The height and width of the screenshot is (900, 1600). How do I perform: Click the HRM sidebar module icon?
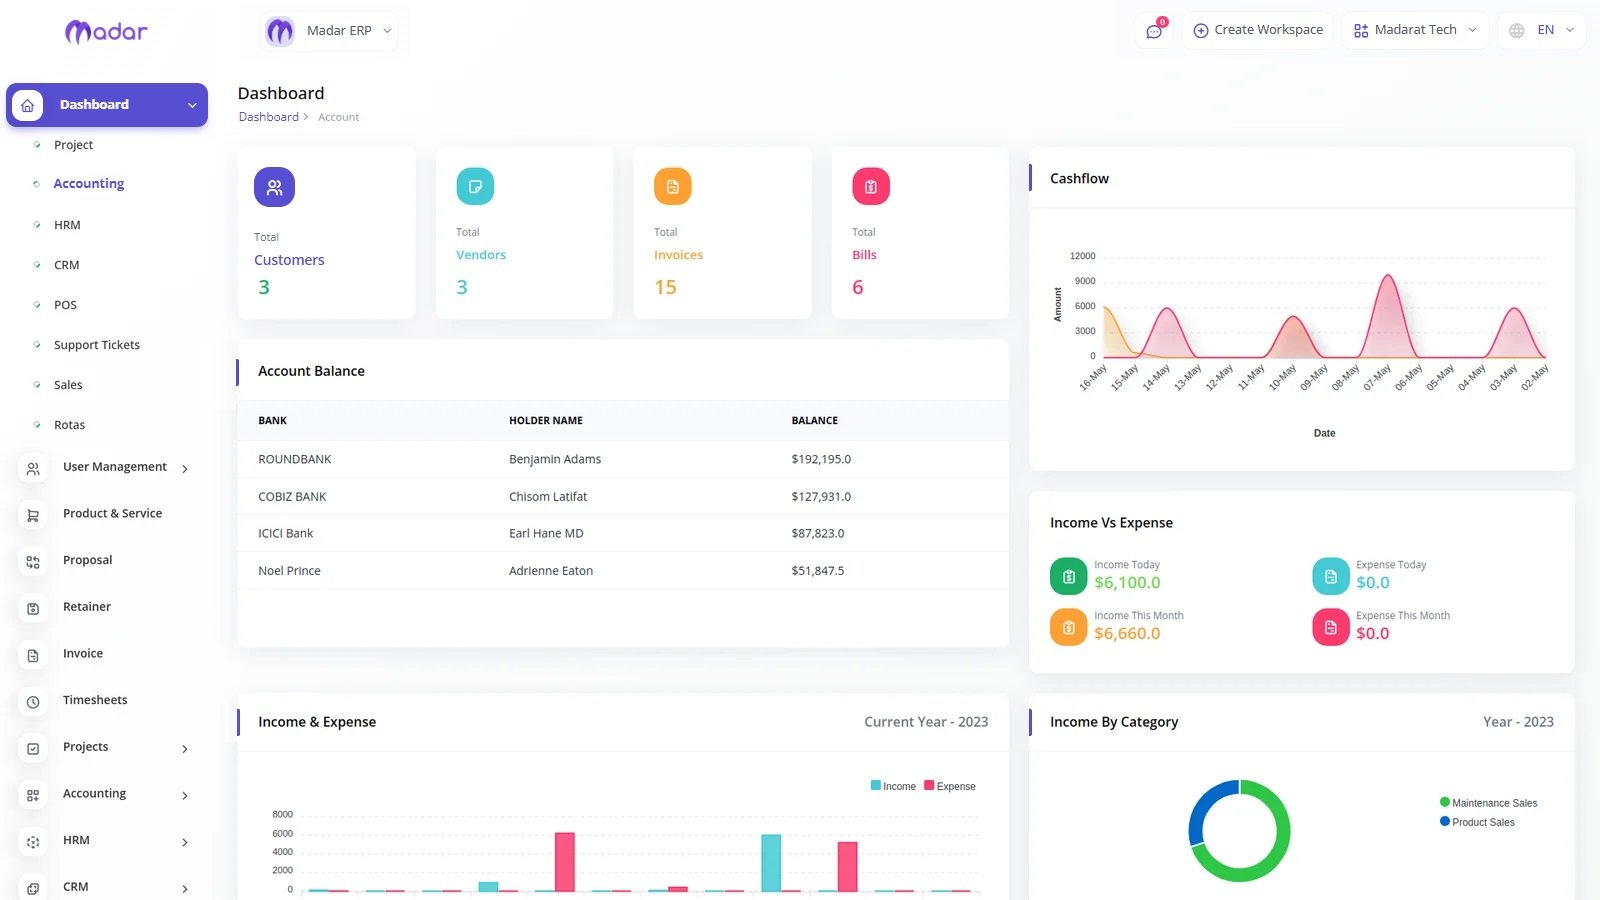tap(33, 842)
